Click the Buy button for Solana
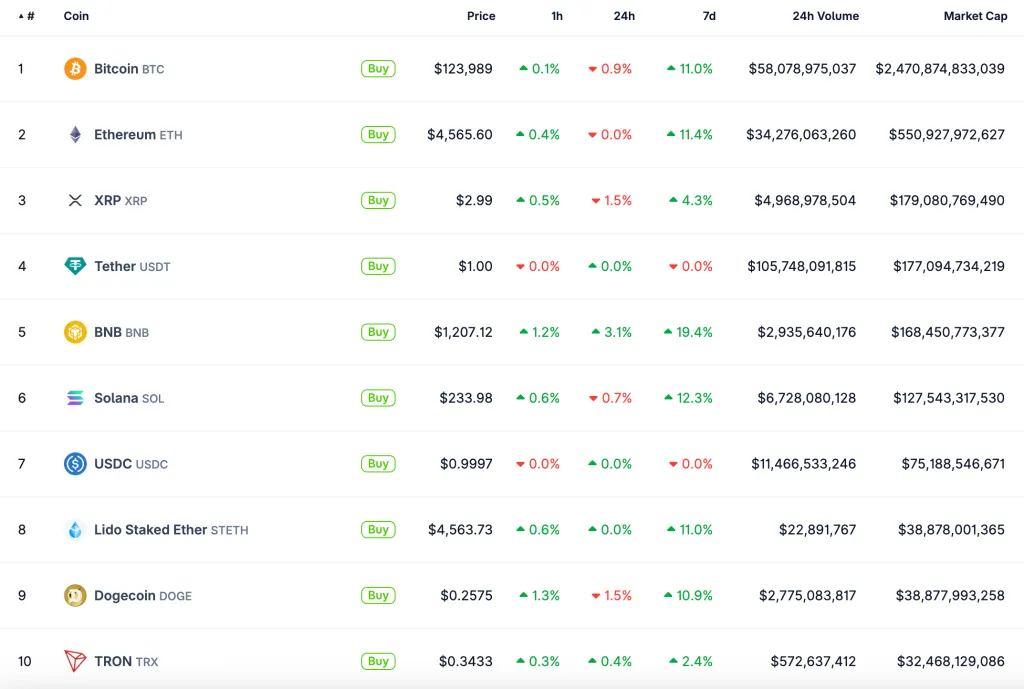 [378, 397]
